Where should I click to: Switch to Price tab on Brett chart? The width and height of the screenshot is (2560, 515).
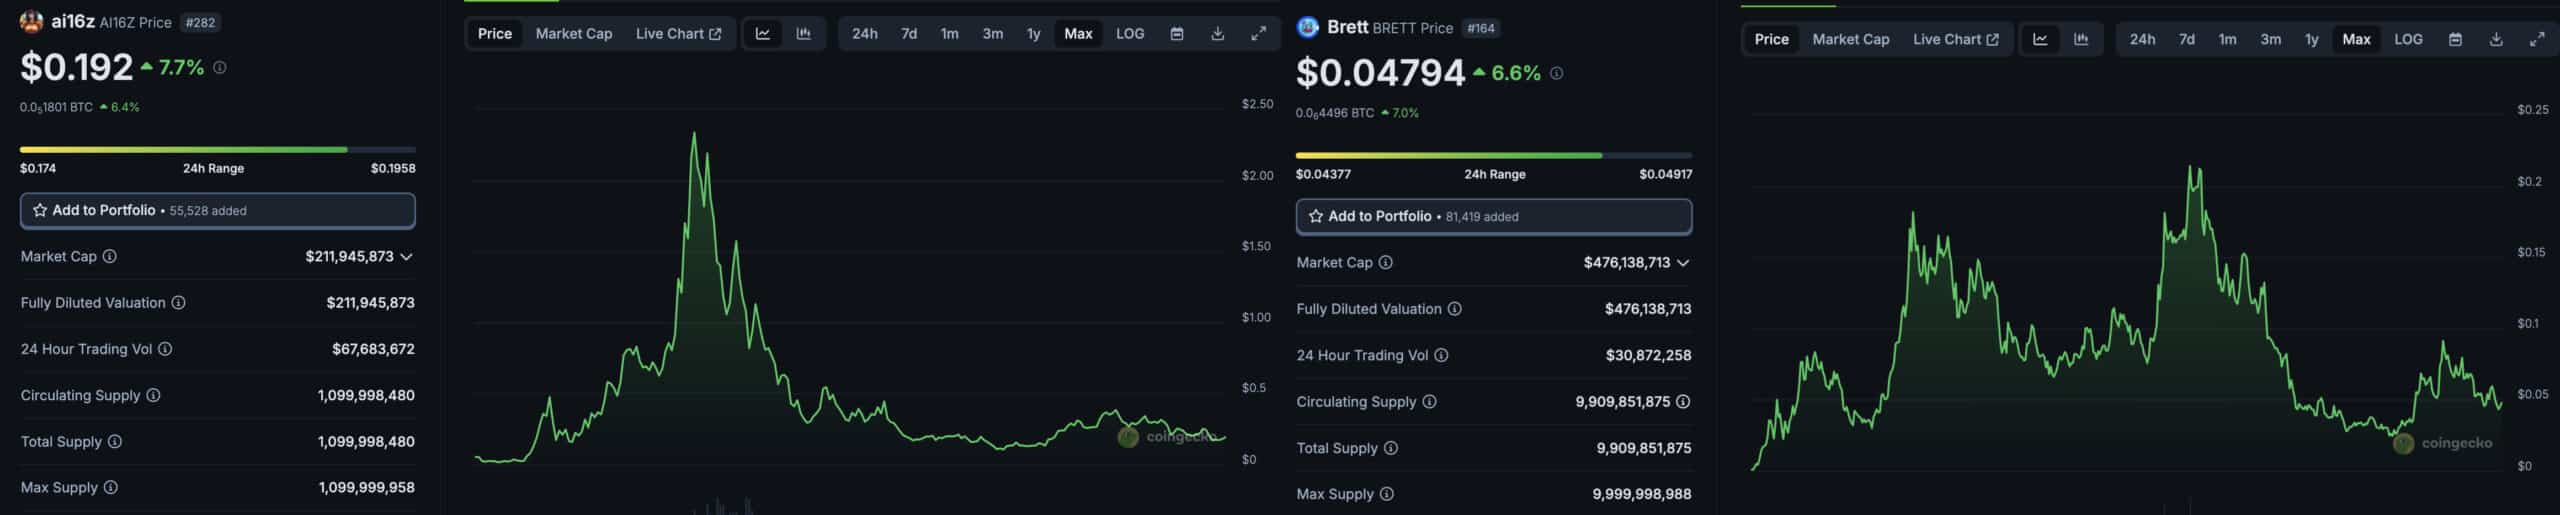[1771, 40]
